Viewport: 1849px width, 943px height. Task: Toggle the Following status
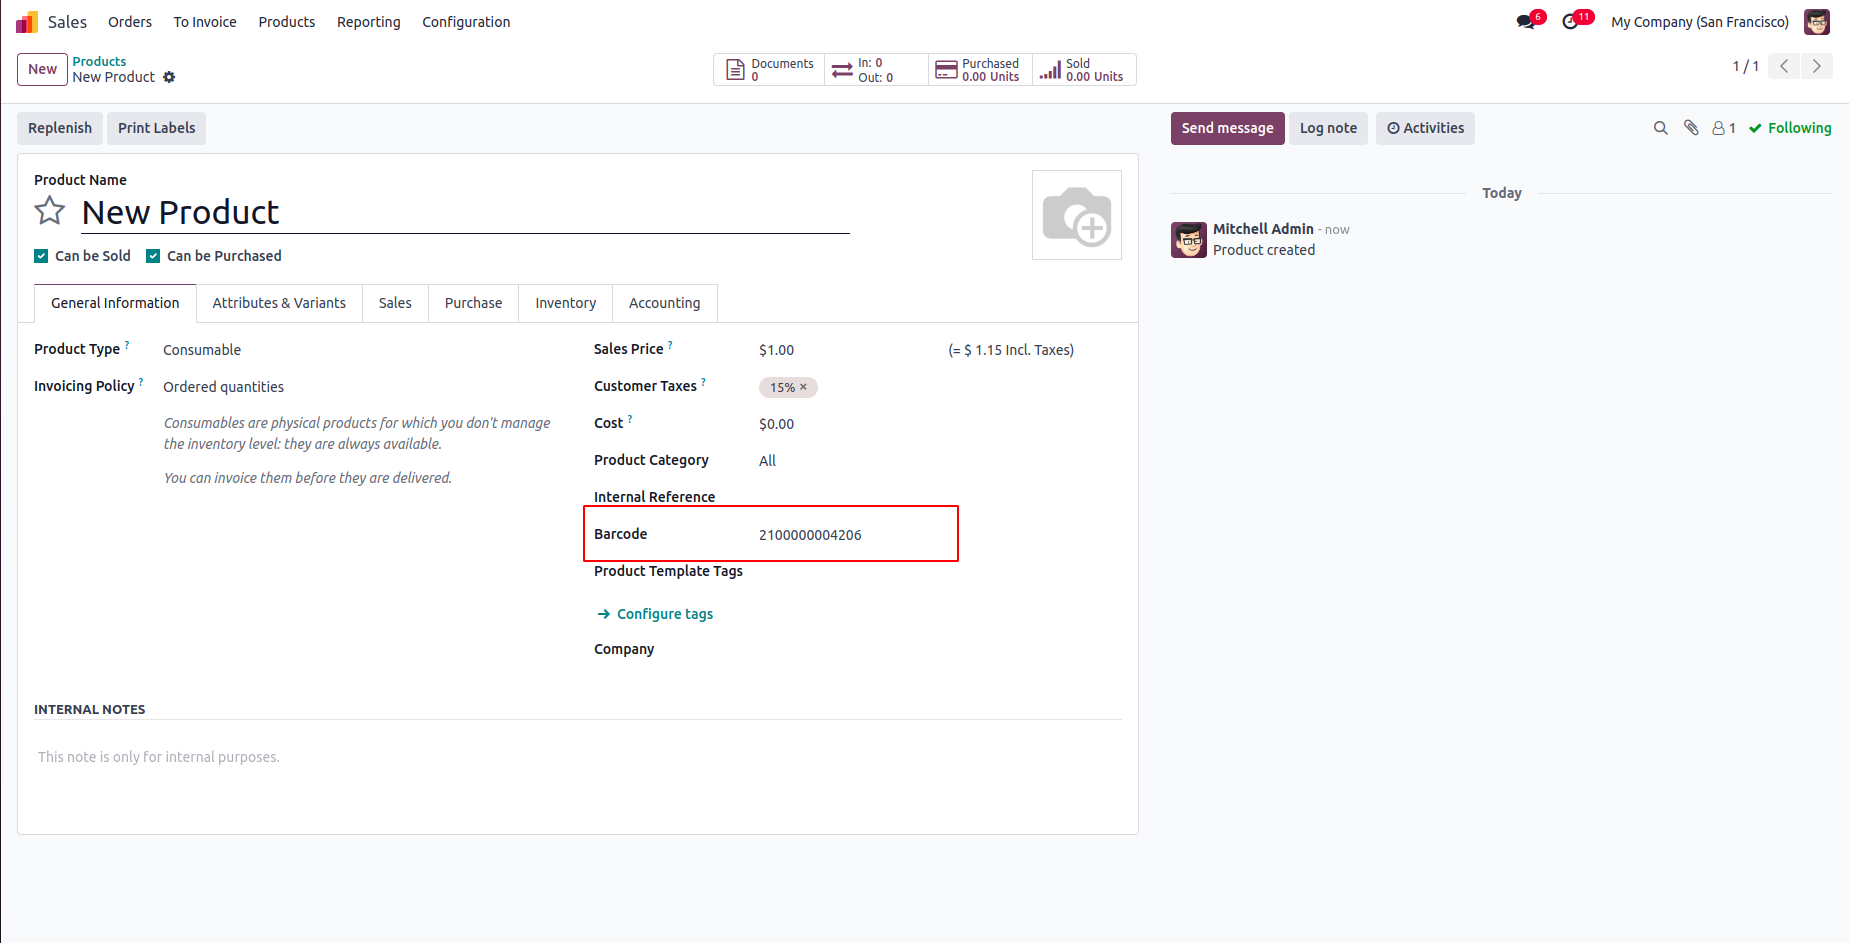[x=1790, y=128]
